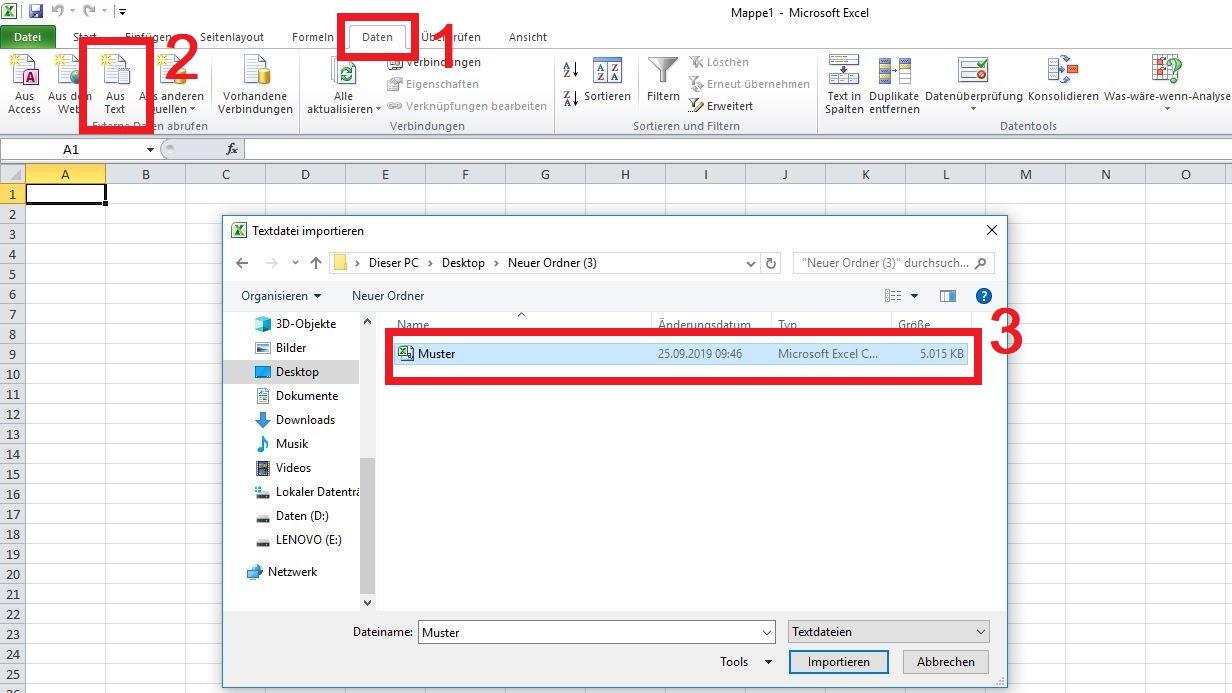Click the Importieren button
Viewport: 1232px width, 693px height.
(x=838, y=662)
